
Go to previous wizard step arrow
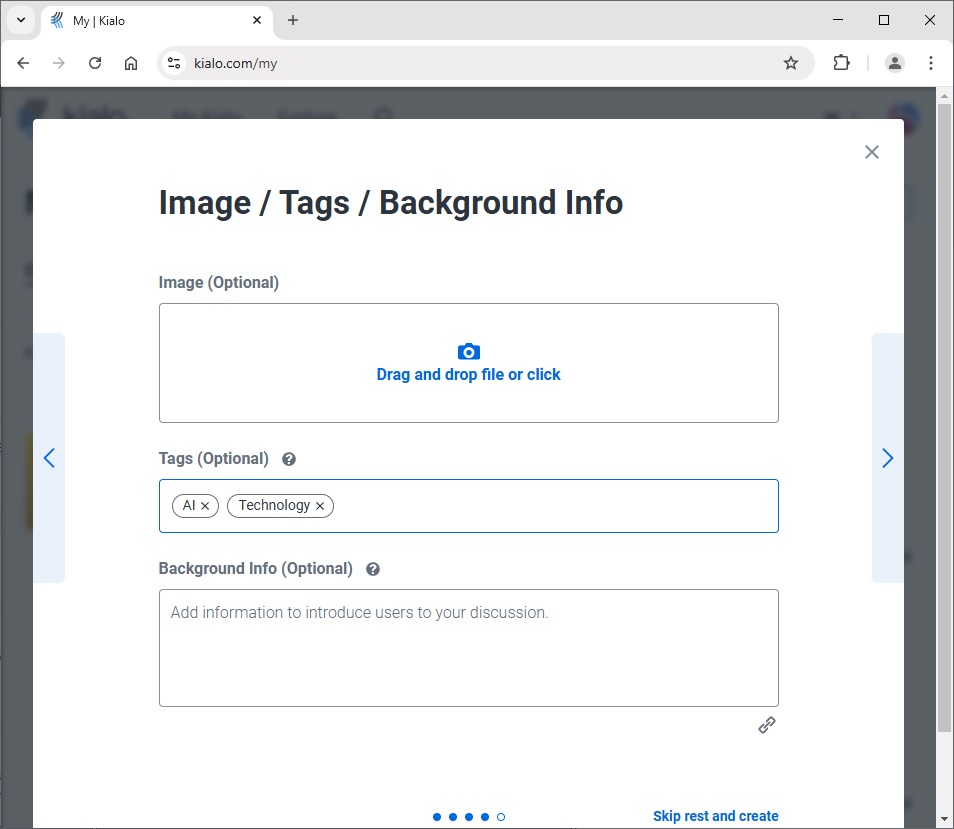pyautogui.click(x=49, y=458)
